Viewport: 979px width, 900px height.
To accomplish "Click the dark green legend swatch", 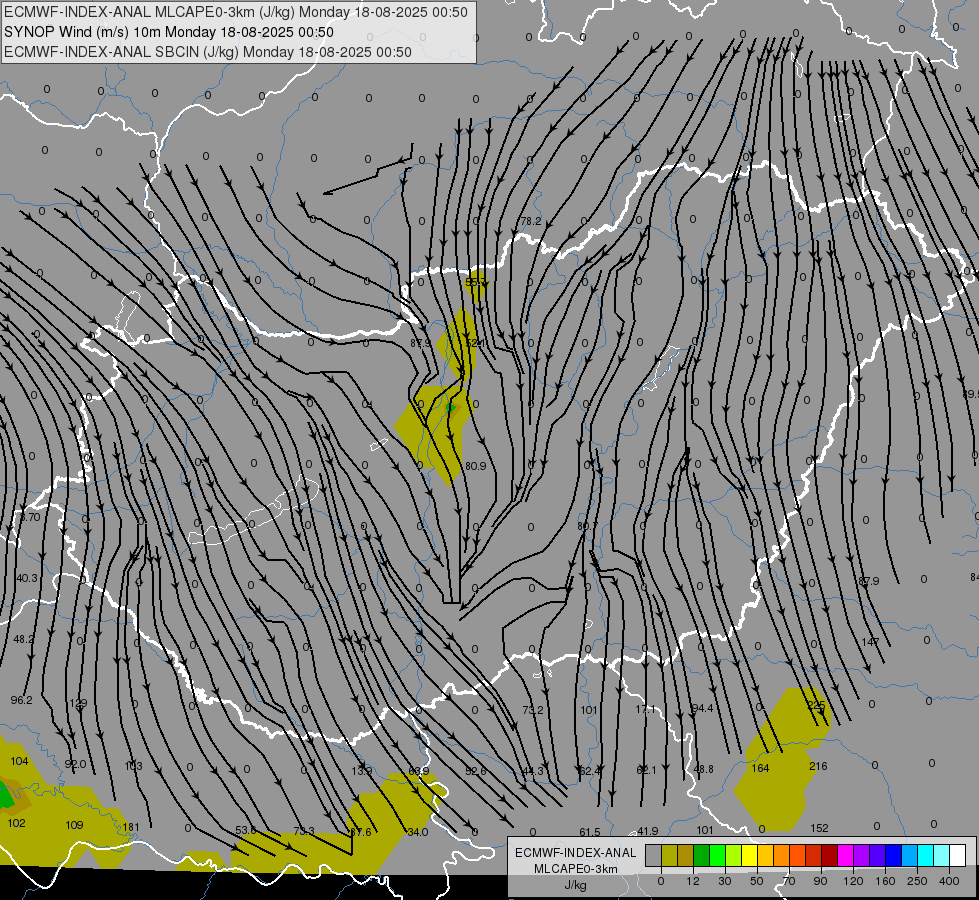I will click(701, 856).
